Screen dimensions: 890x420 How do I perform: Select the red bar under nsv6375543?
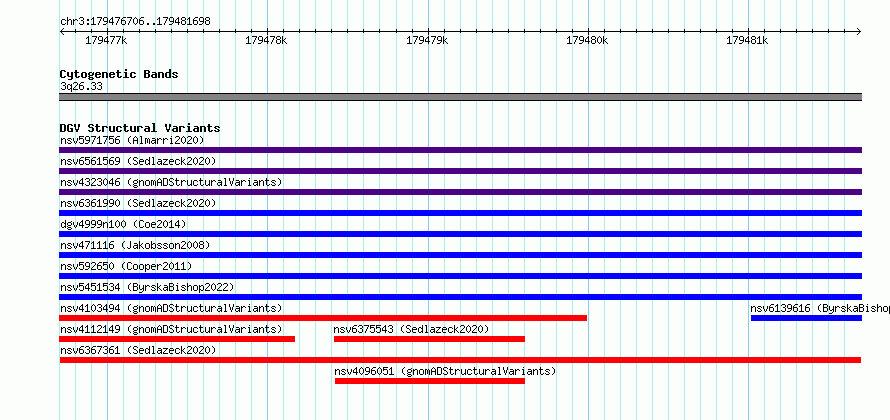pos(429,339)
